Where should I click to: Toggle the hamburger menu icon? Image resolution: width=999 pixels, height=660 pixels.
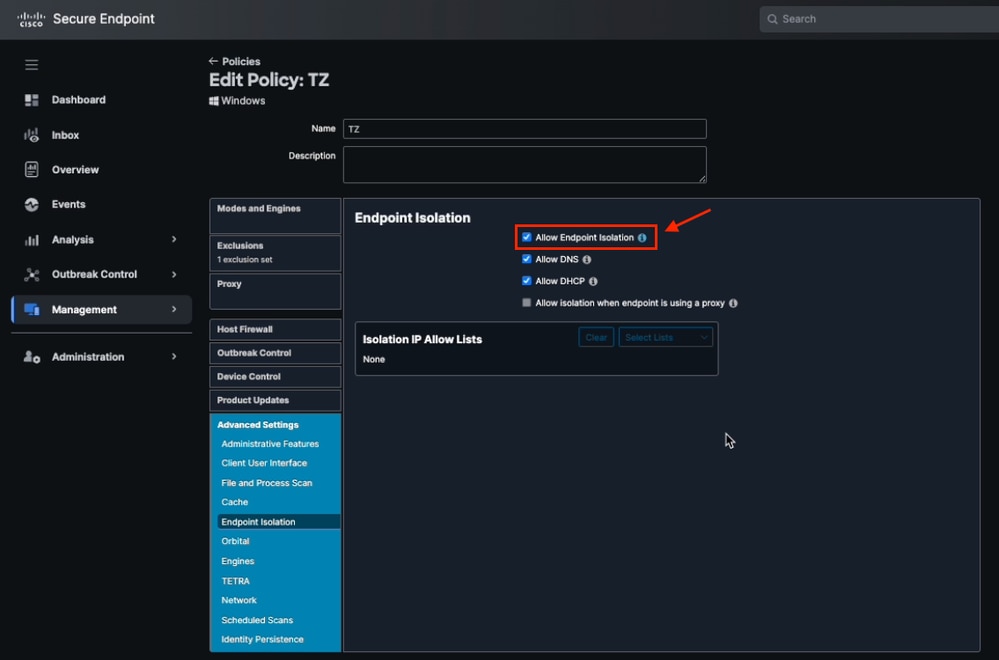[31, 65]
